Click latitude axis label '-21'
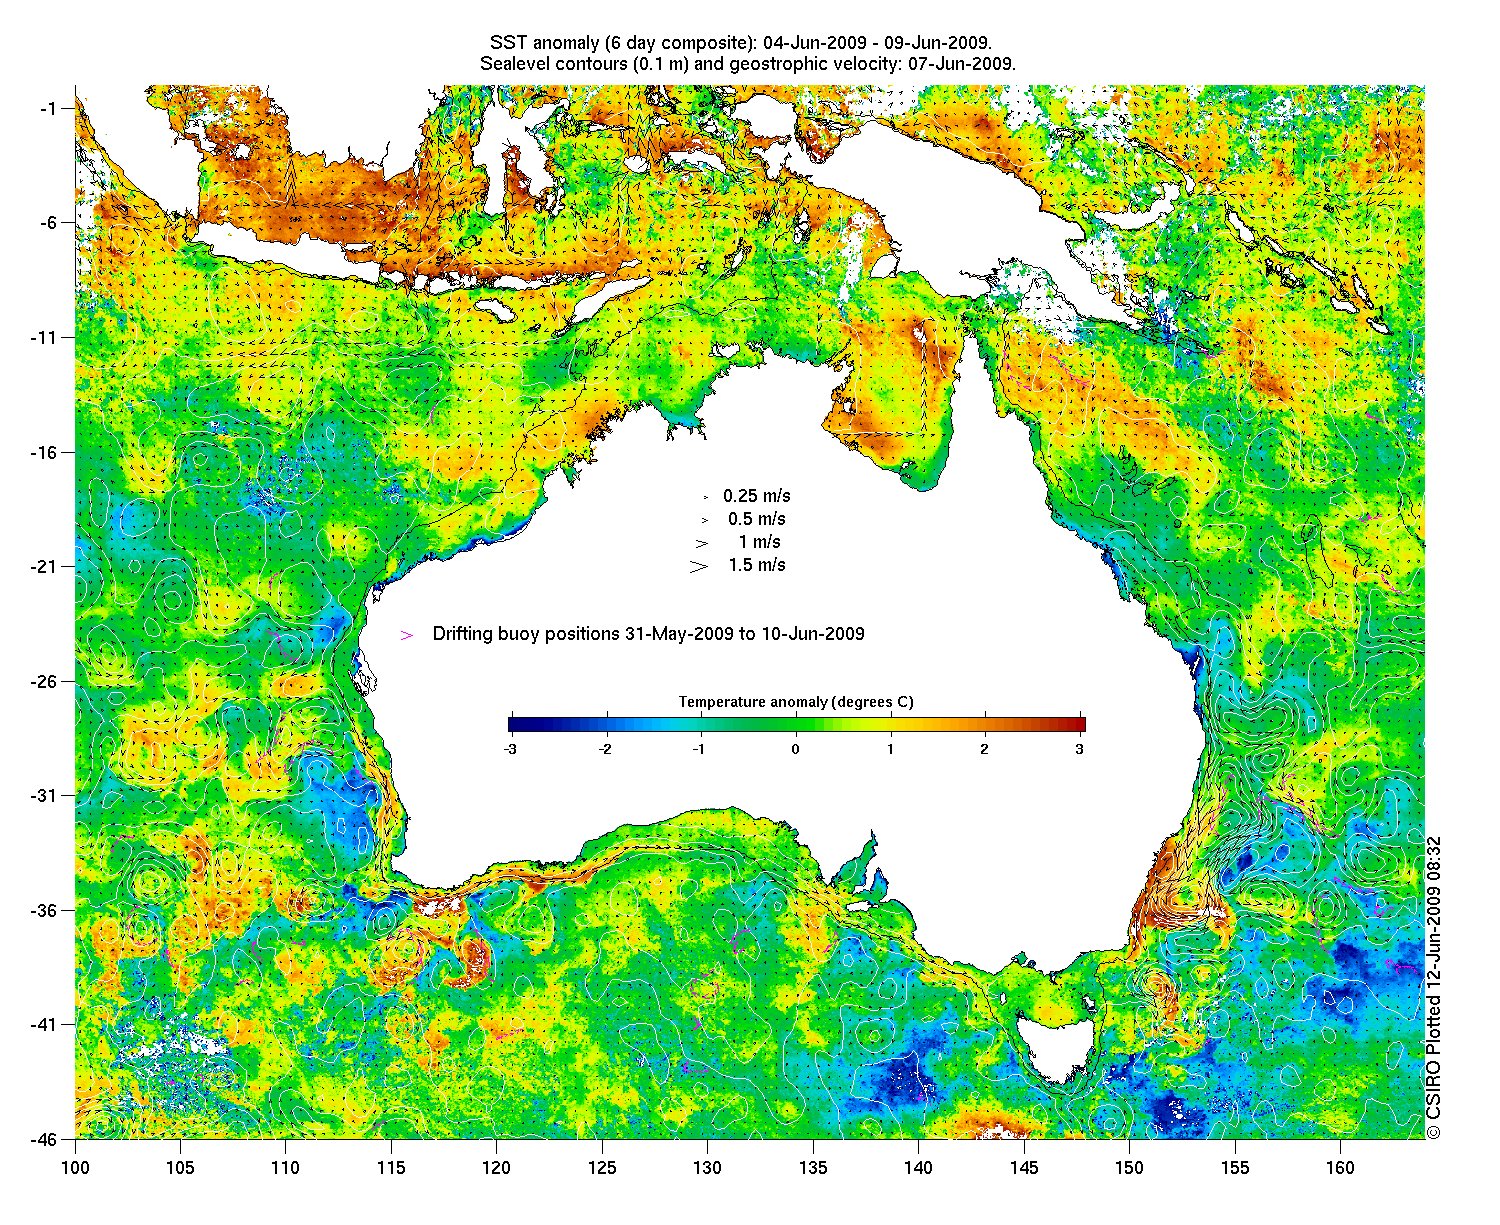 click(x=44, y=567)
